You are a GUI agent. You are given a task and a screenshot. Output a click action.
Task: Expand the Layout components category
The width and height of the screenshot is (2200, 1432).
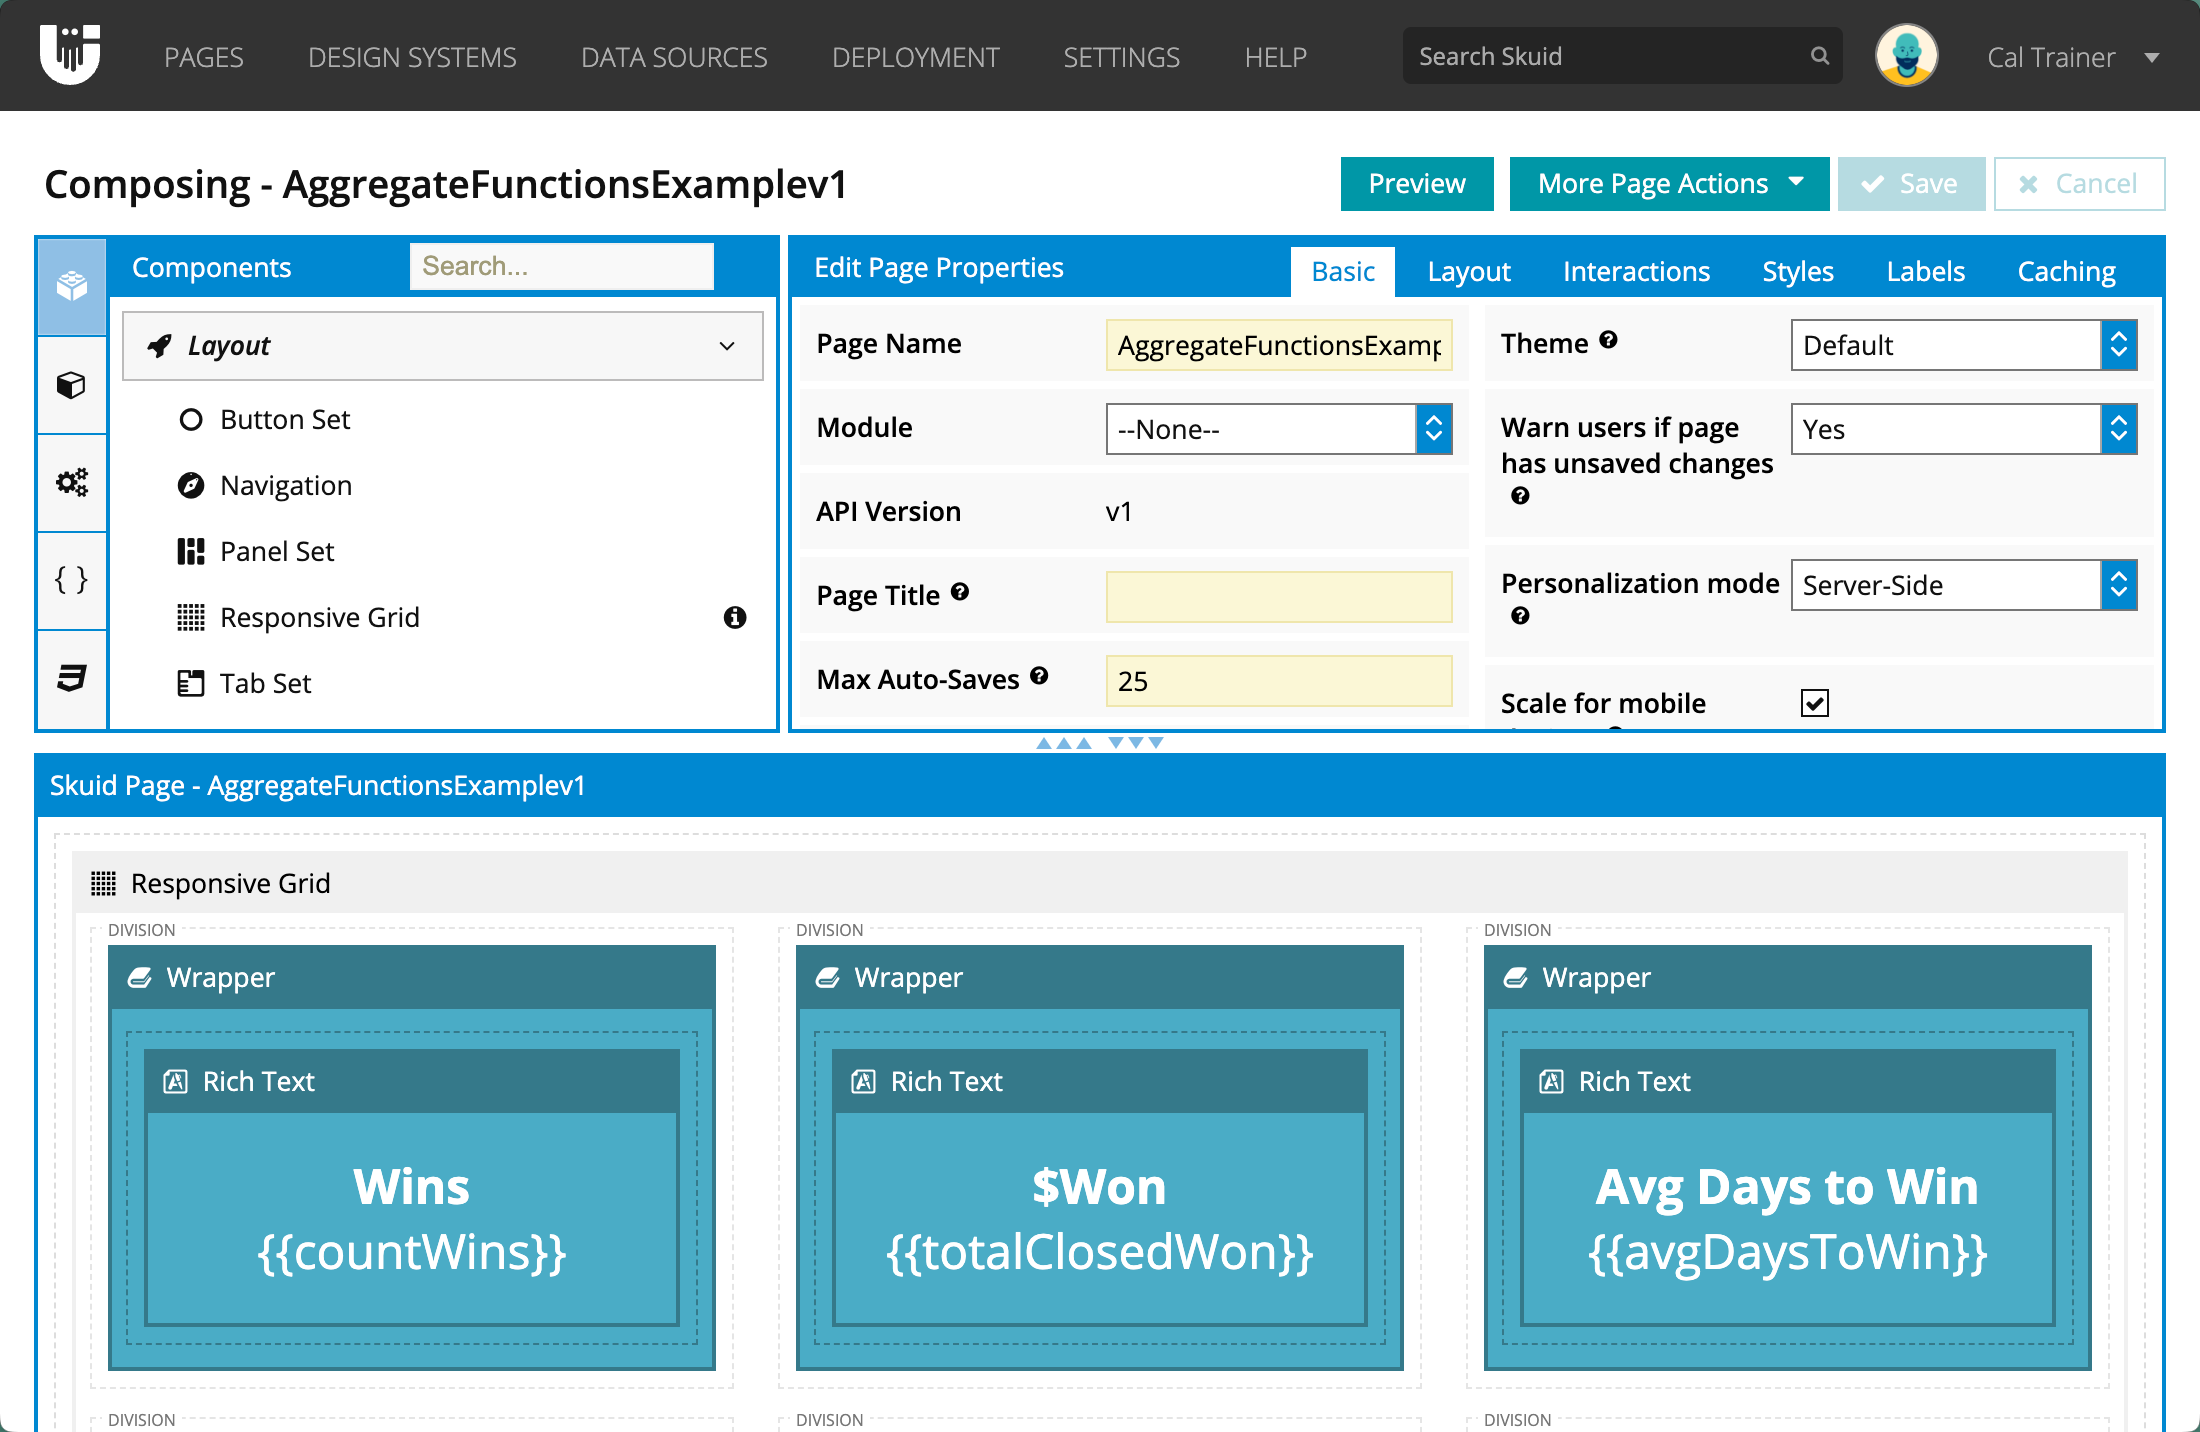443,346
